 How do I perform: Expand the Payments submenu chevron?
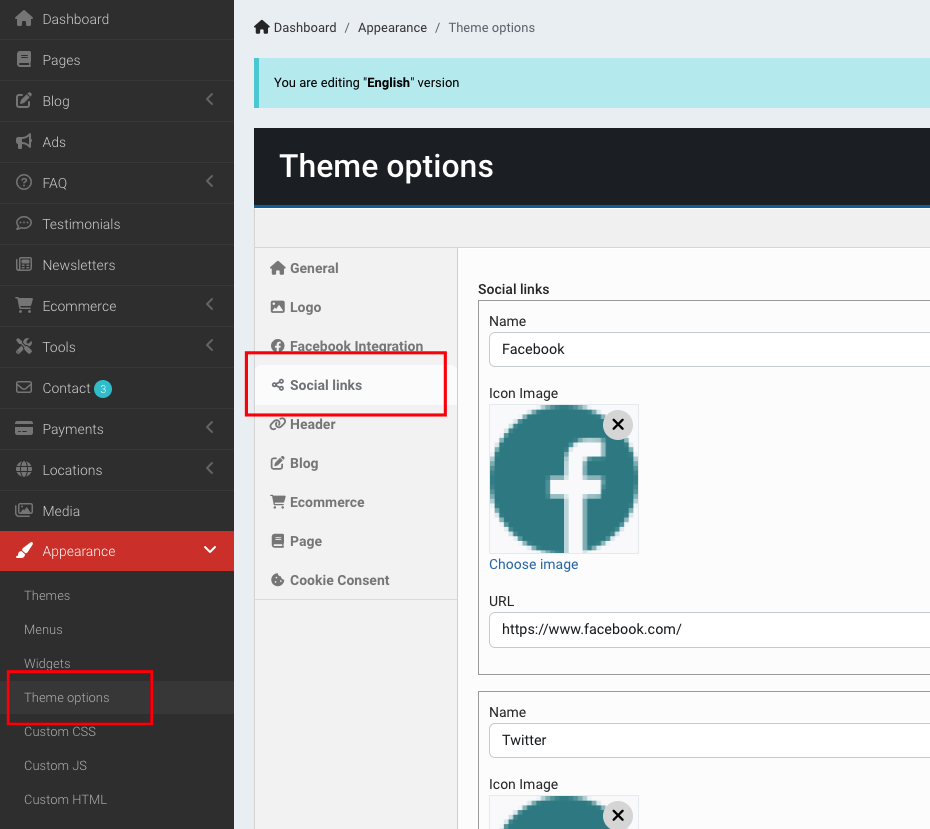pos(210,427)
